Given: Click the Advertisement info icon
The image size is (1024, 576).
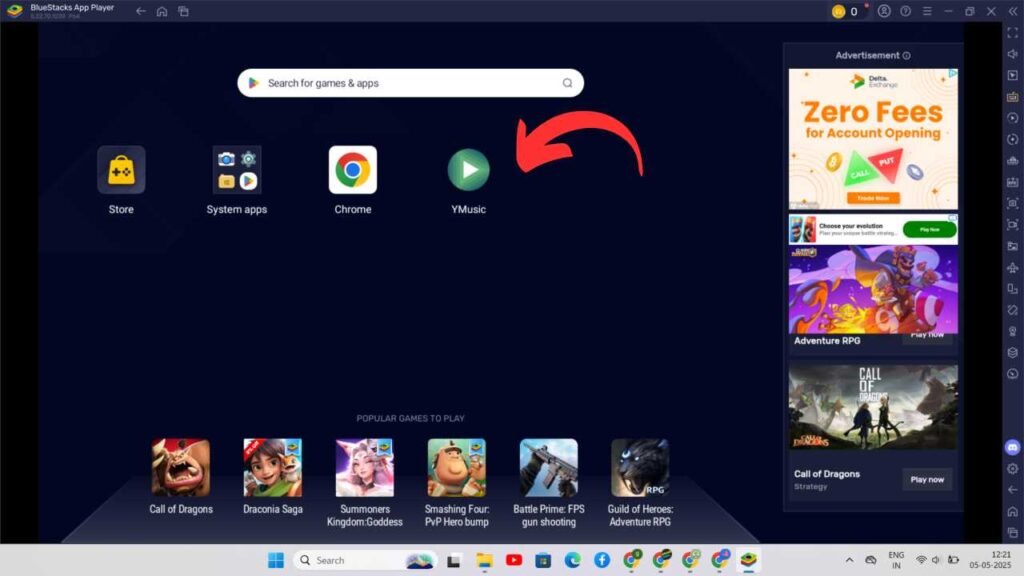Looking at the screenshot, I should tap(906, 56).
